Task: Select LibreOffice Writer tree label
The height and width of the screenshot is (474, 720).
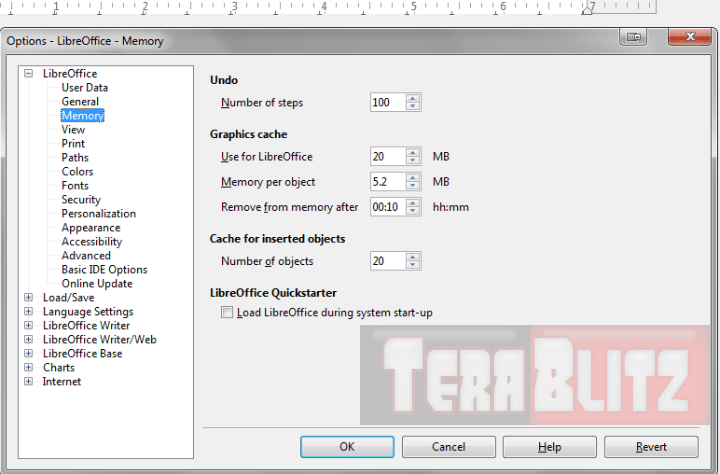Action: tap(86, 326)
